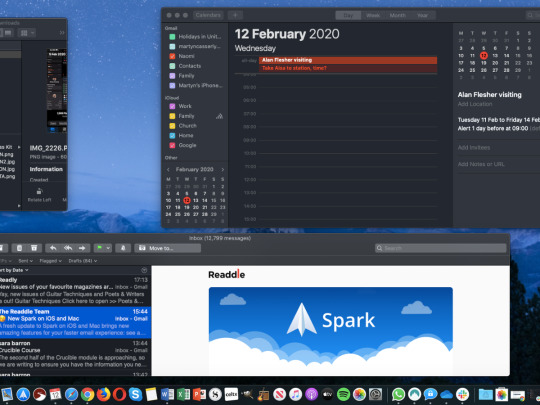Switch Calendar to Day view
The image size is (540, 405).
pos(348,15)
